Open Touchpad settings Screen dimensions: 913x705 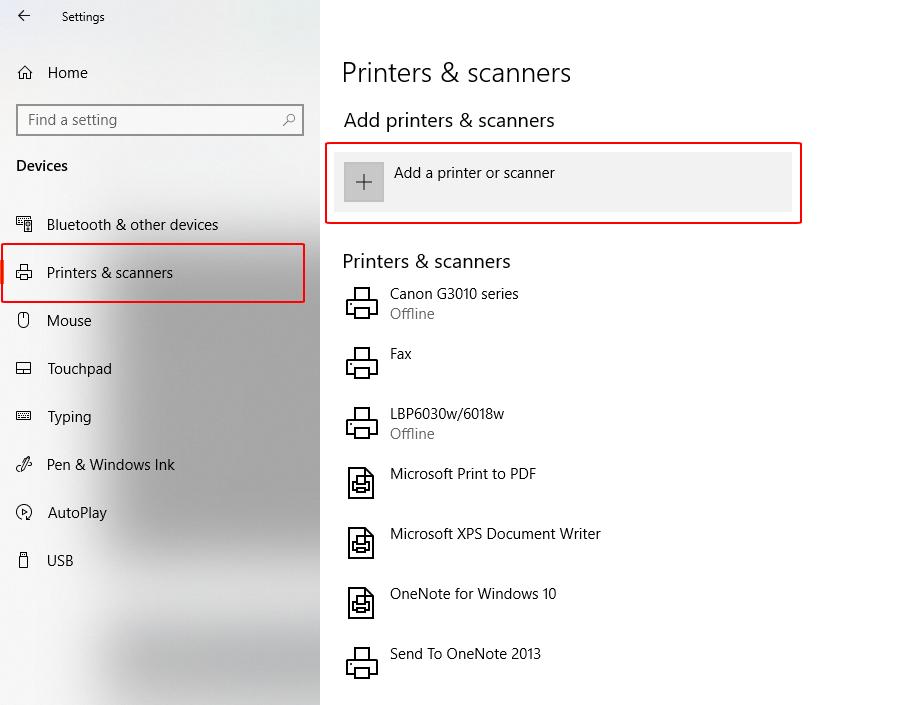(x=79, y=369)
